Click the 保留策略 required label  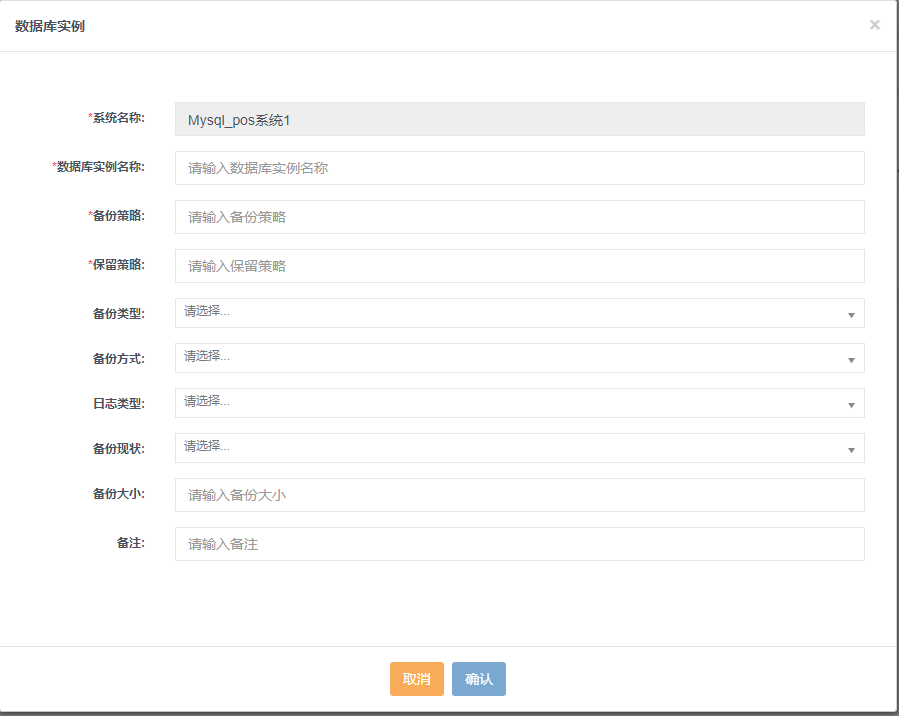[118, 265]
